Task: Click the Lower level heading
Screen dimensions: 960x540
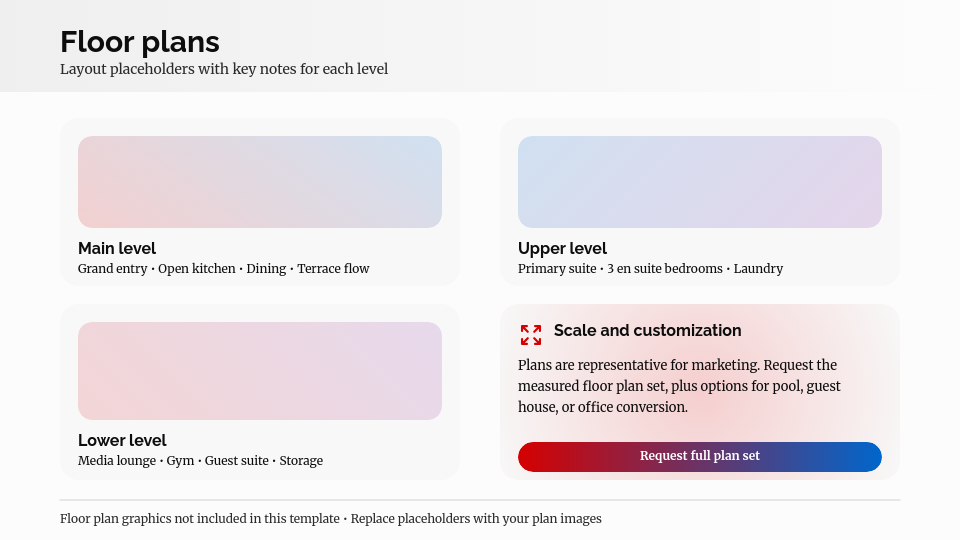Action: tap(122, 440)
